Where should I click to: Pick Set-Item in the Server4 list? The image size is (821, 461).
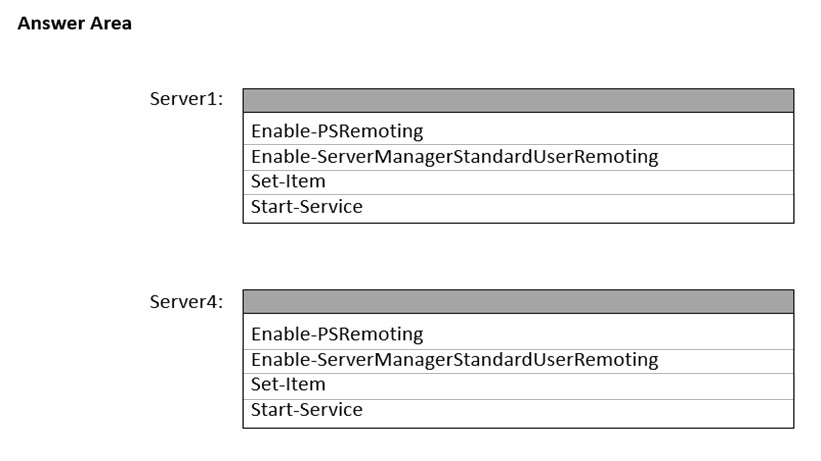(x=288, y=384)
